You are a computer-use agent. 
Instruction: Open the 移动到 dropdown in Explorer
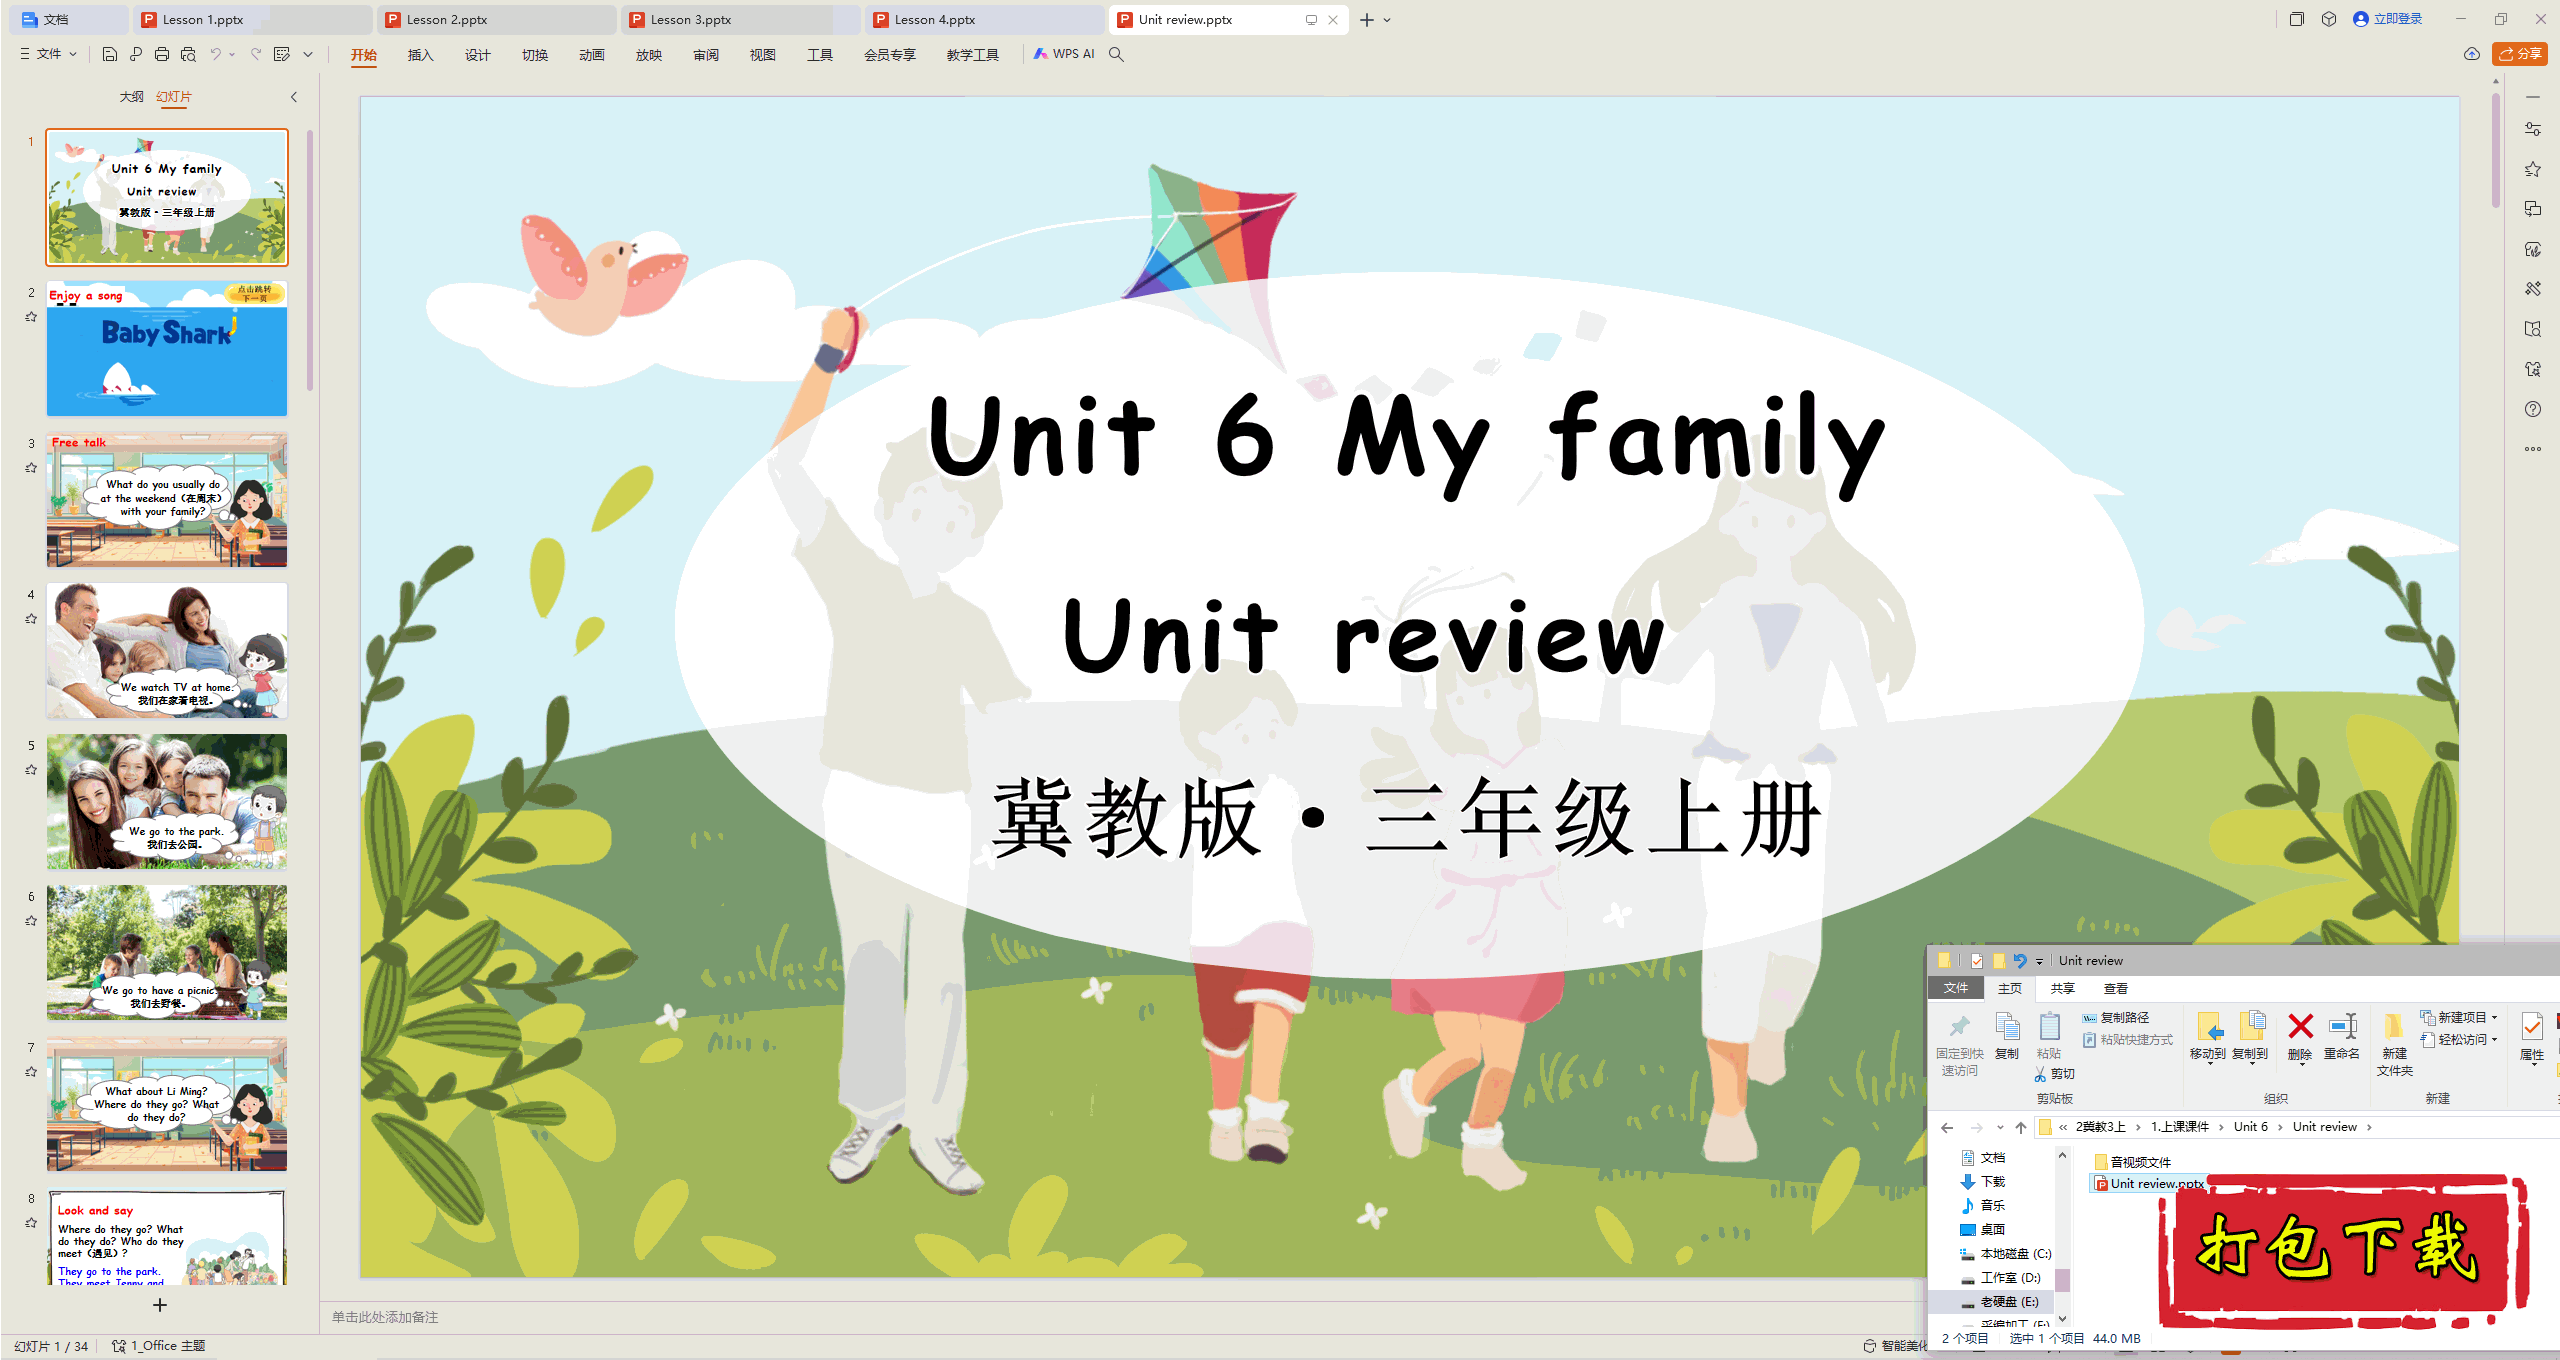coord(2208,1064)
